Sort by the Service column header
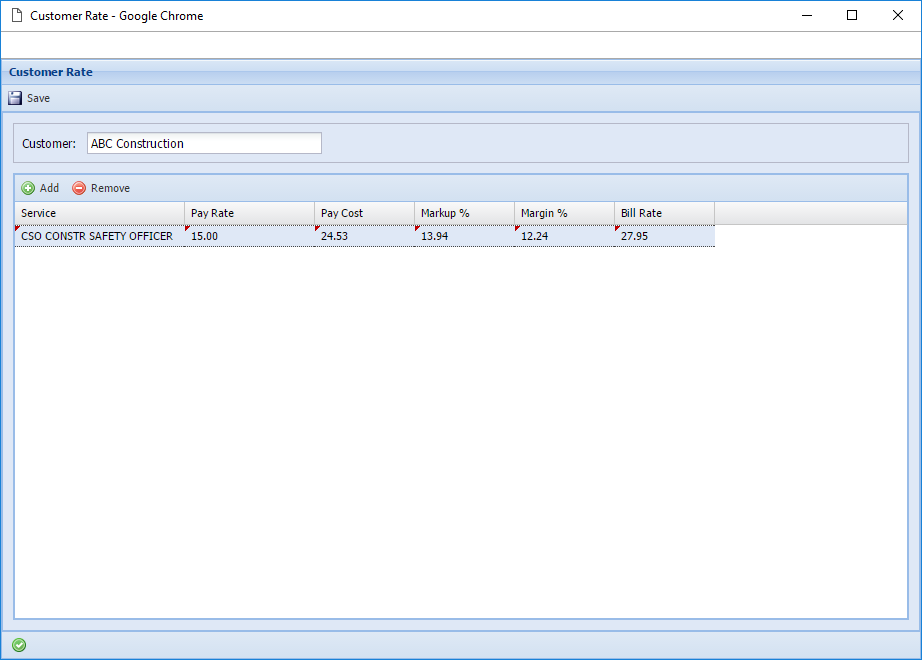 99,213
